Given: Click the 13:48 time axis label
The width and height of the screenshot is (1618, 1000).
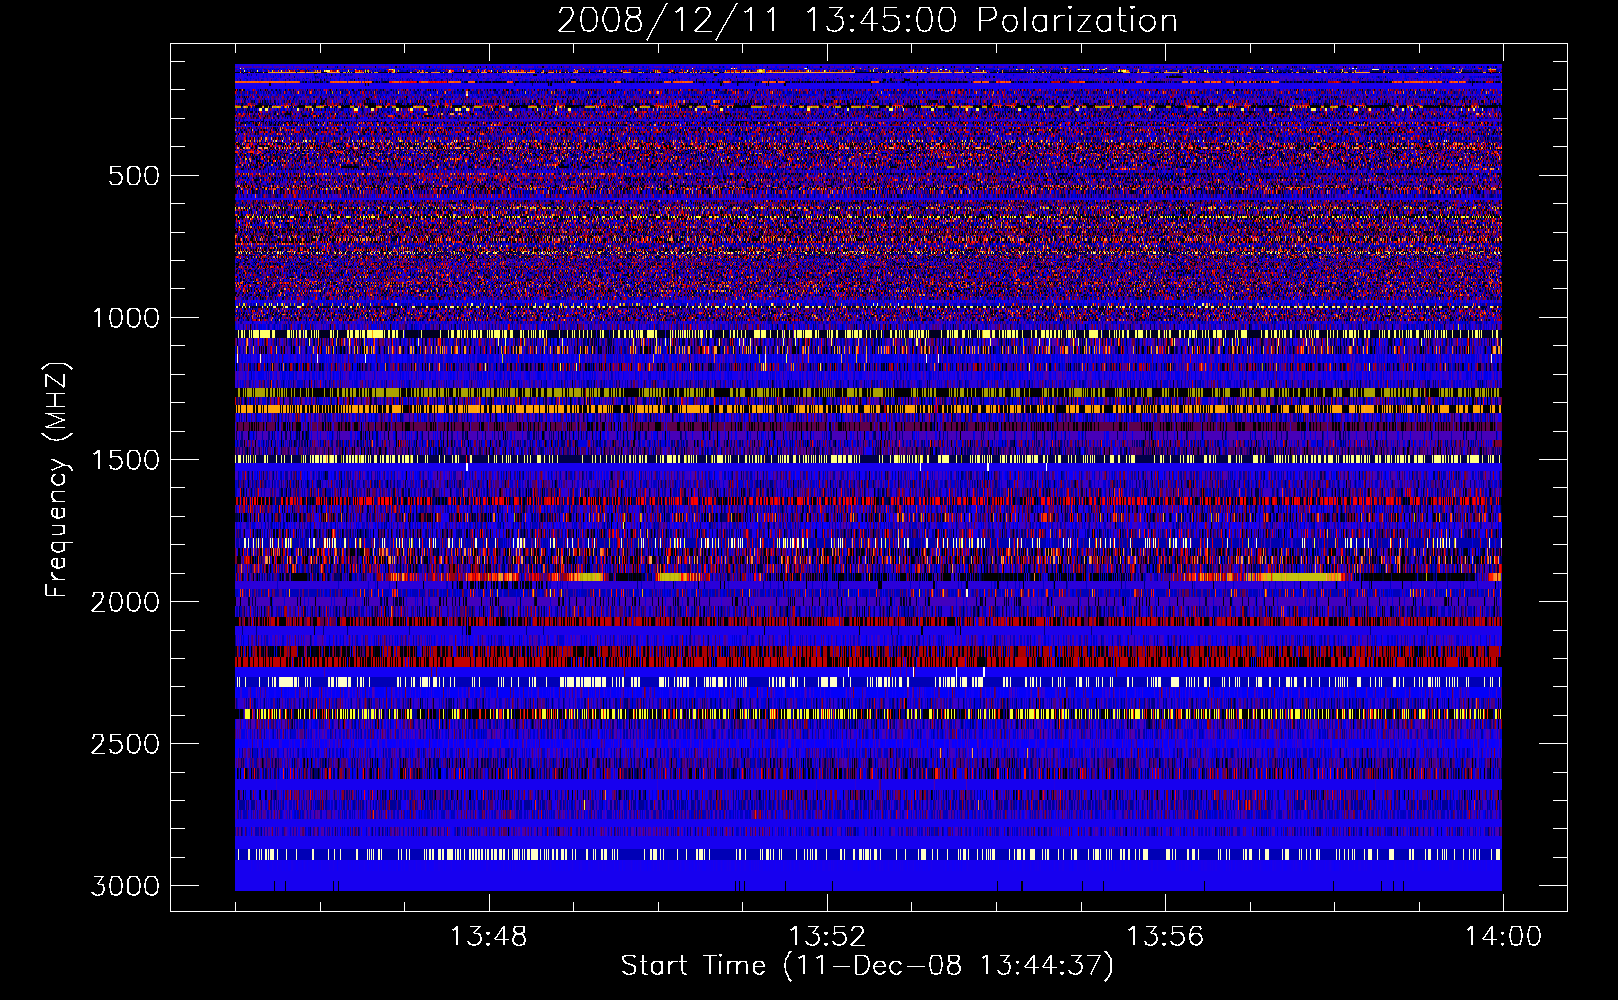Looking at the screenshot, I should pos(488,937).
